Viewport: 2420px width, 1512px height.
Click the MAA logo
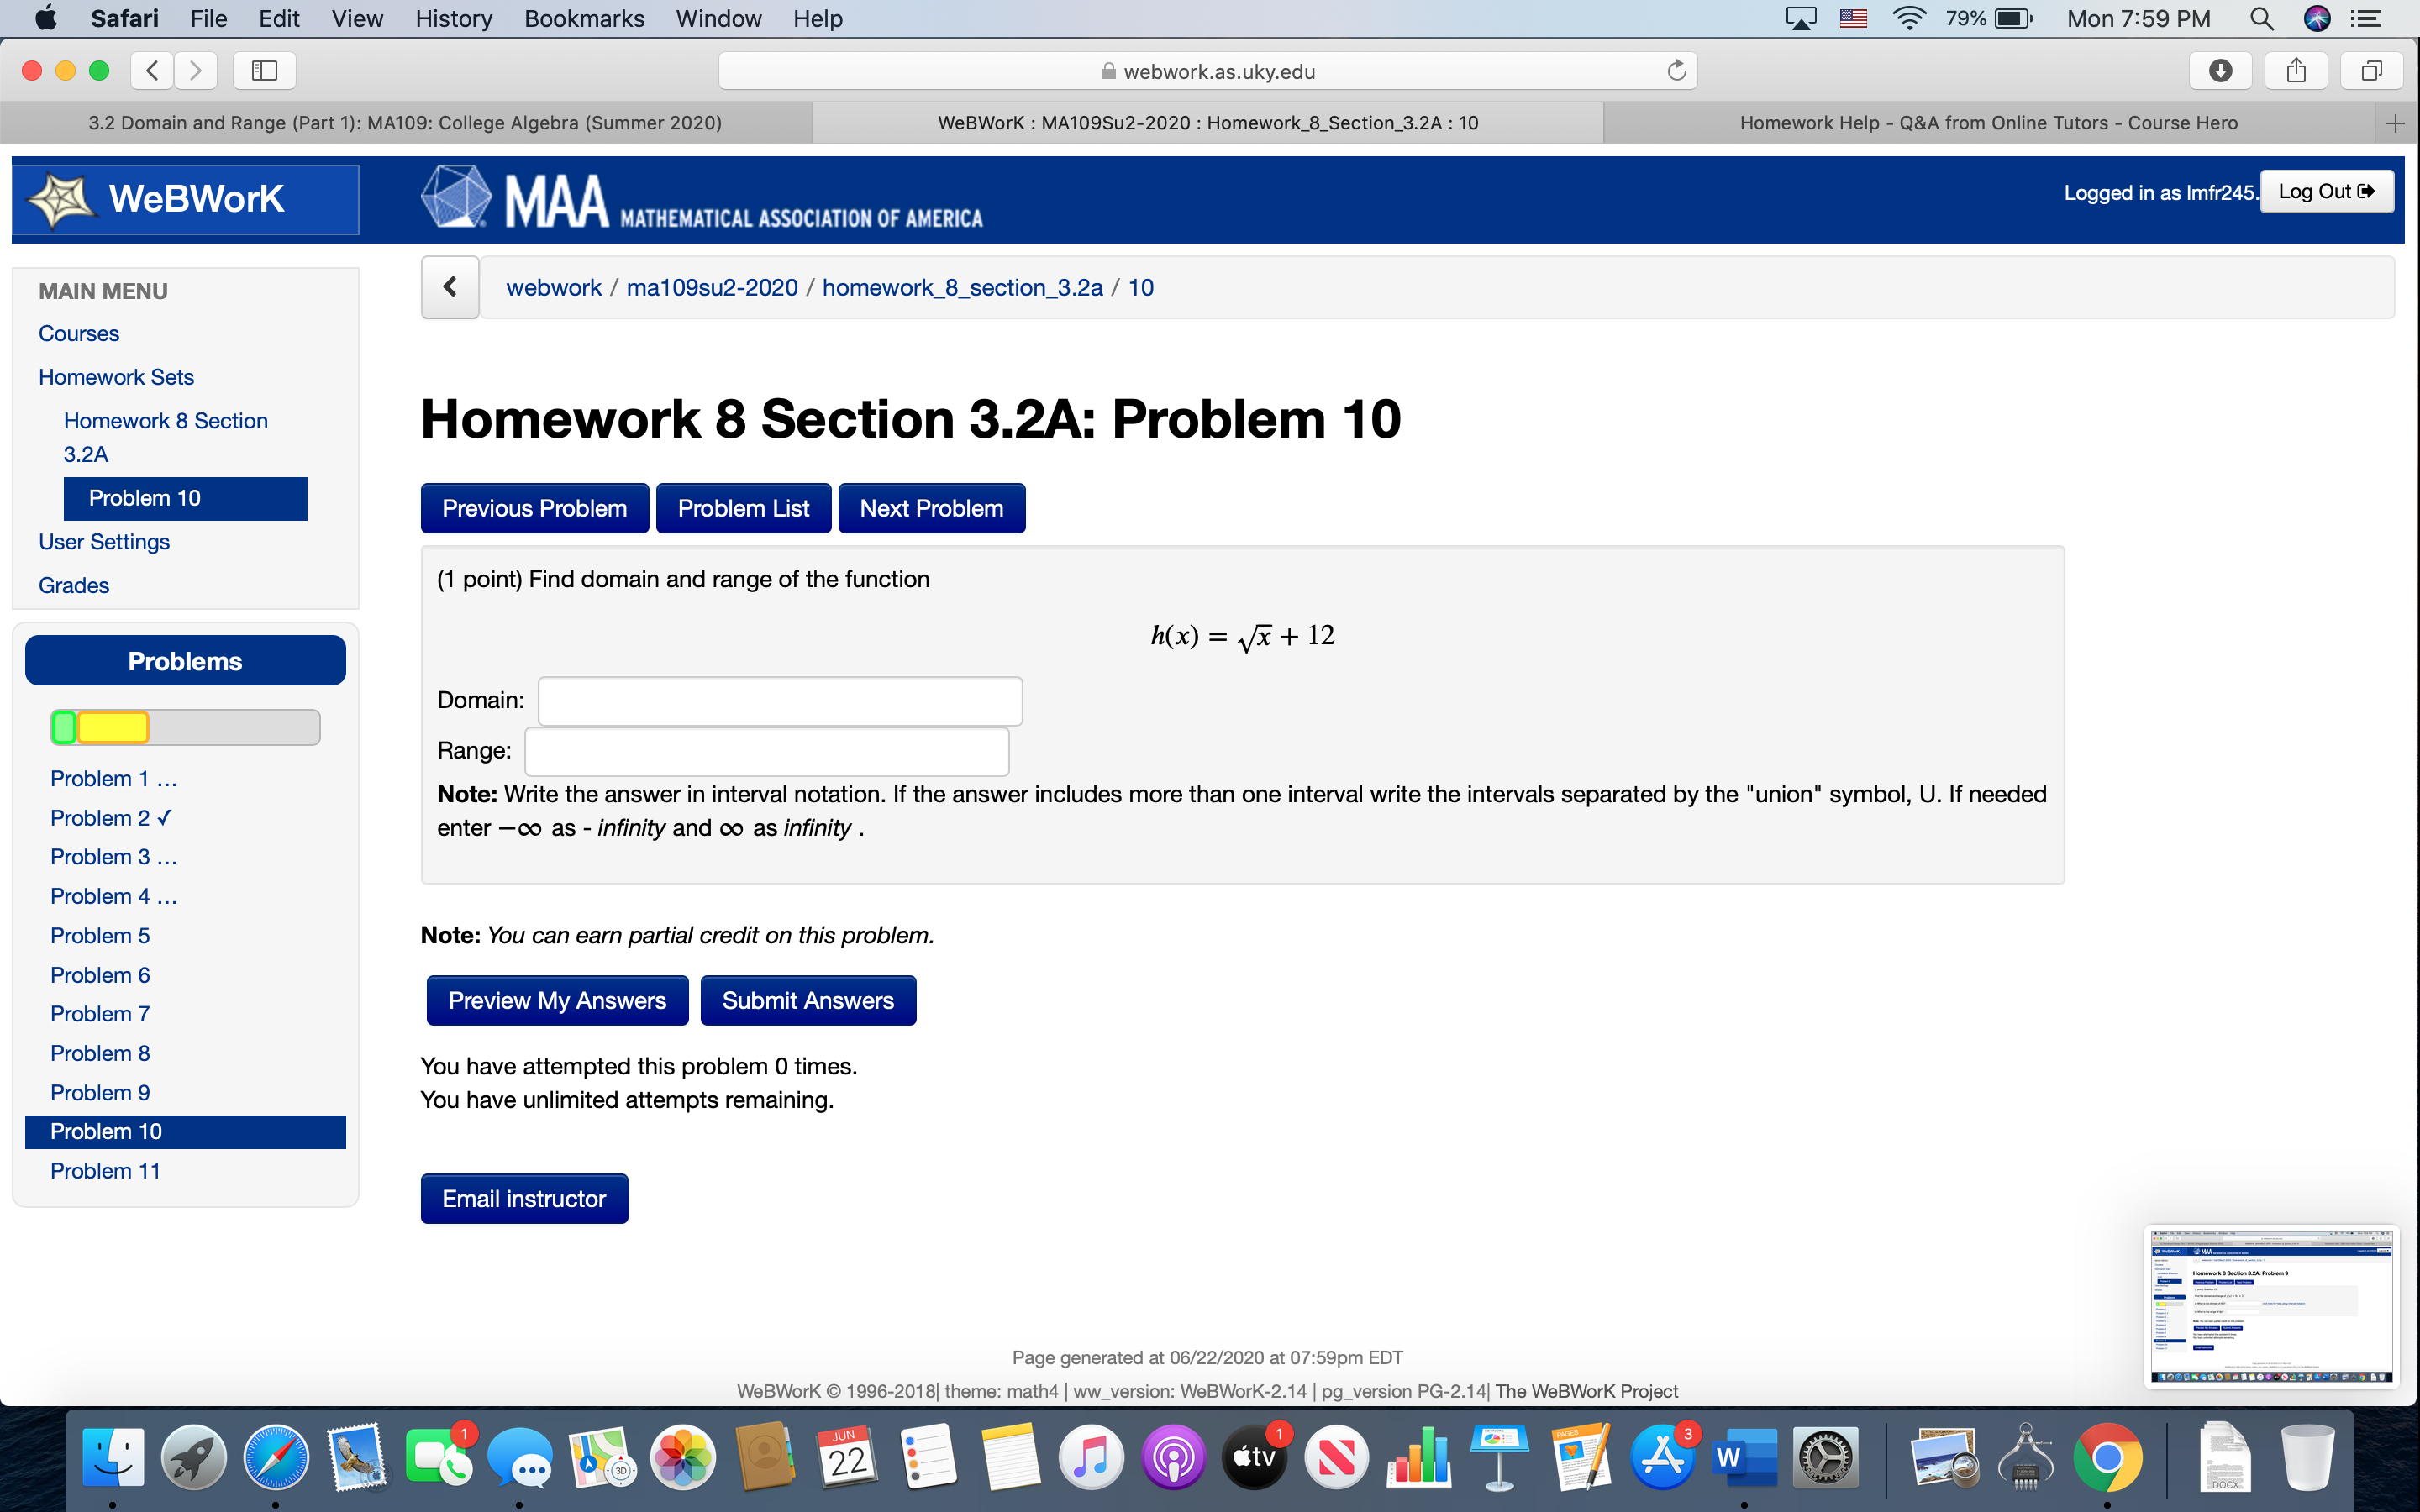pyautogui.click(x=700, y=198)
